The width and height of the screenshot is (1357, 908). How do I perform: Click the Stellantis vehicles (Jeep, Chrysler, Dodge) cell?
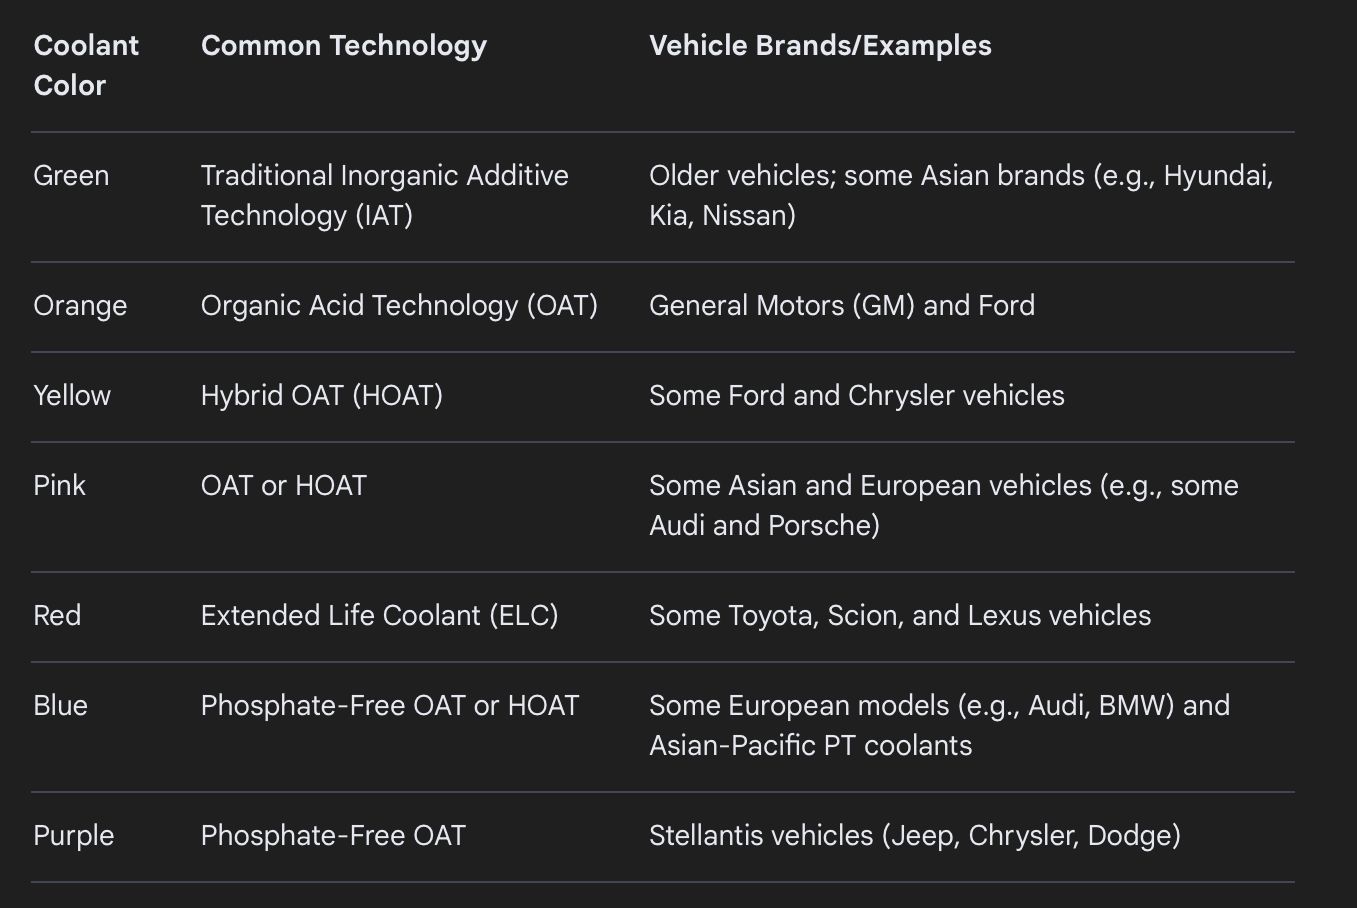(914, 836)
